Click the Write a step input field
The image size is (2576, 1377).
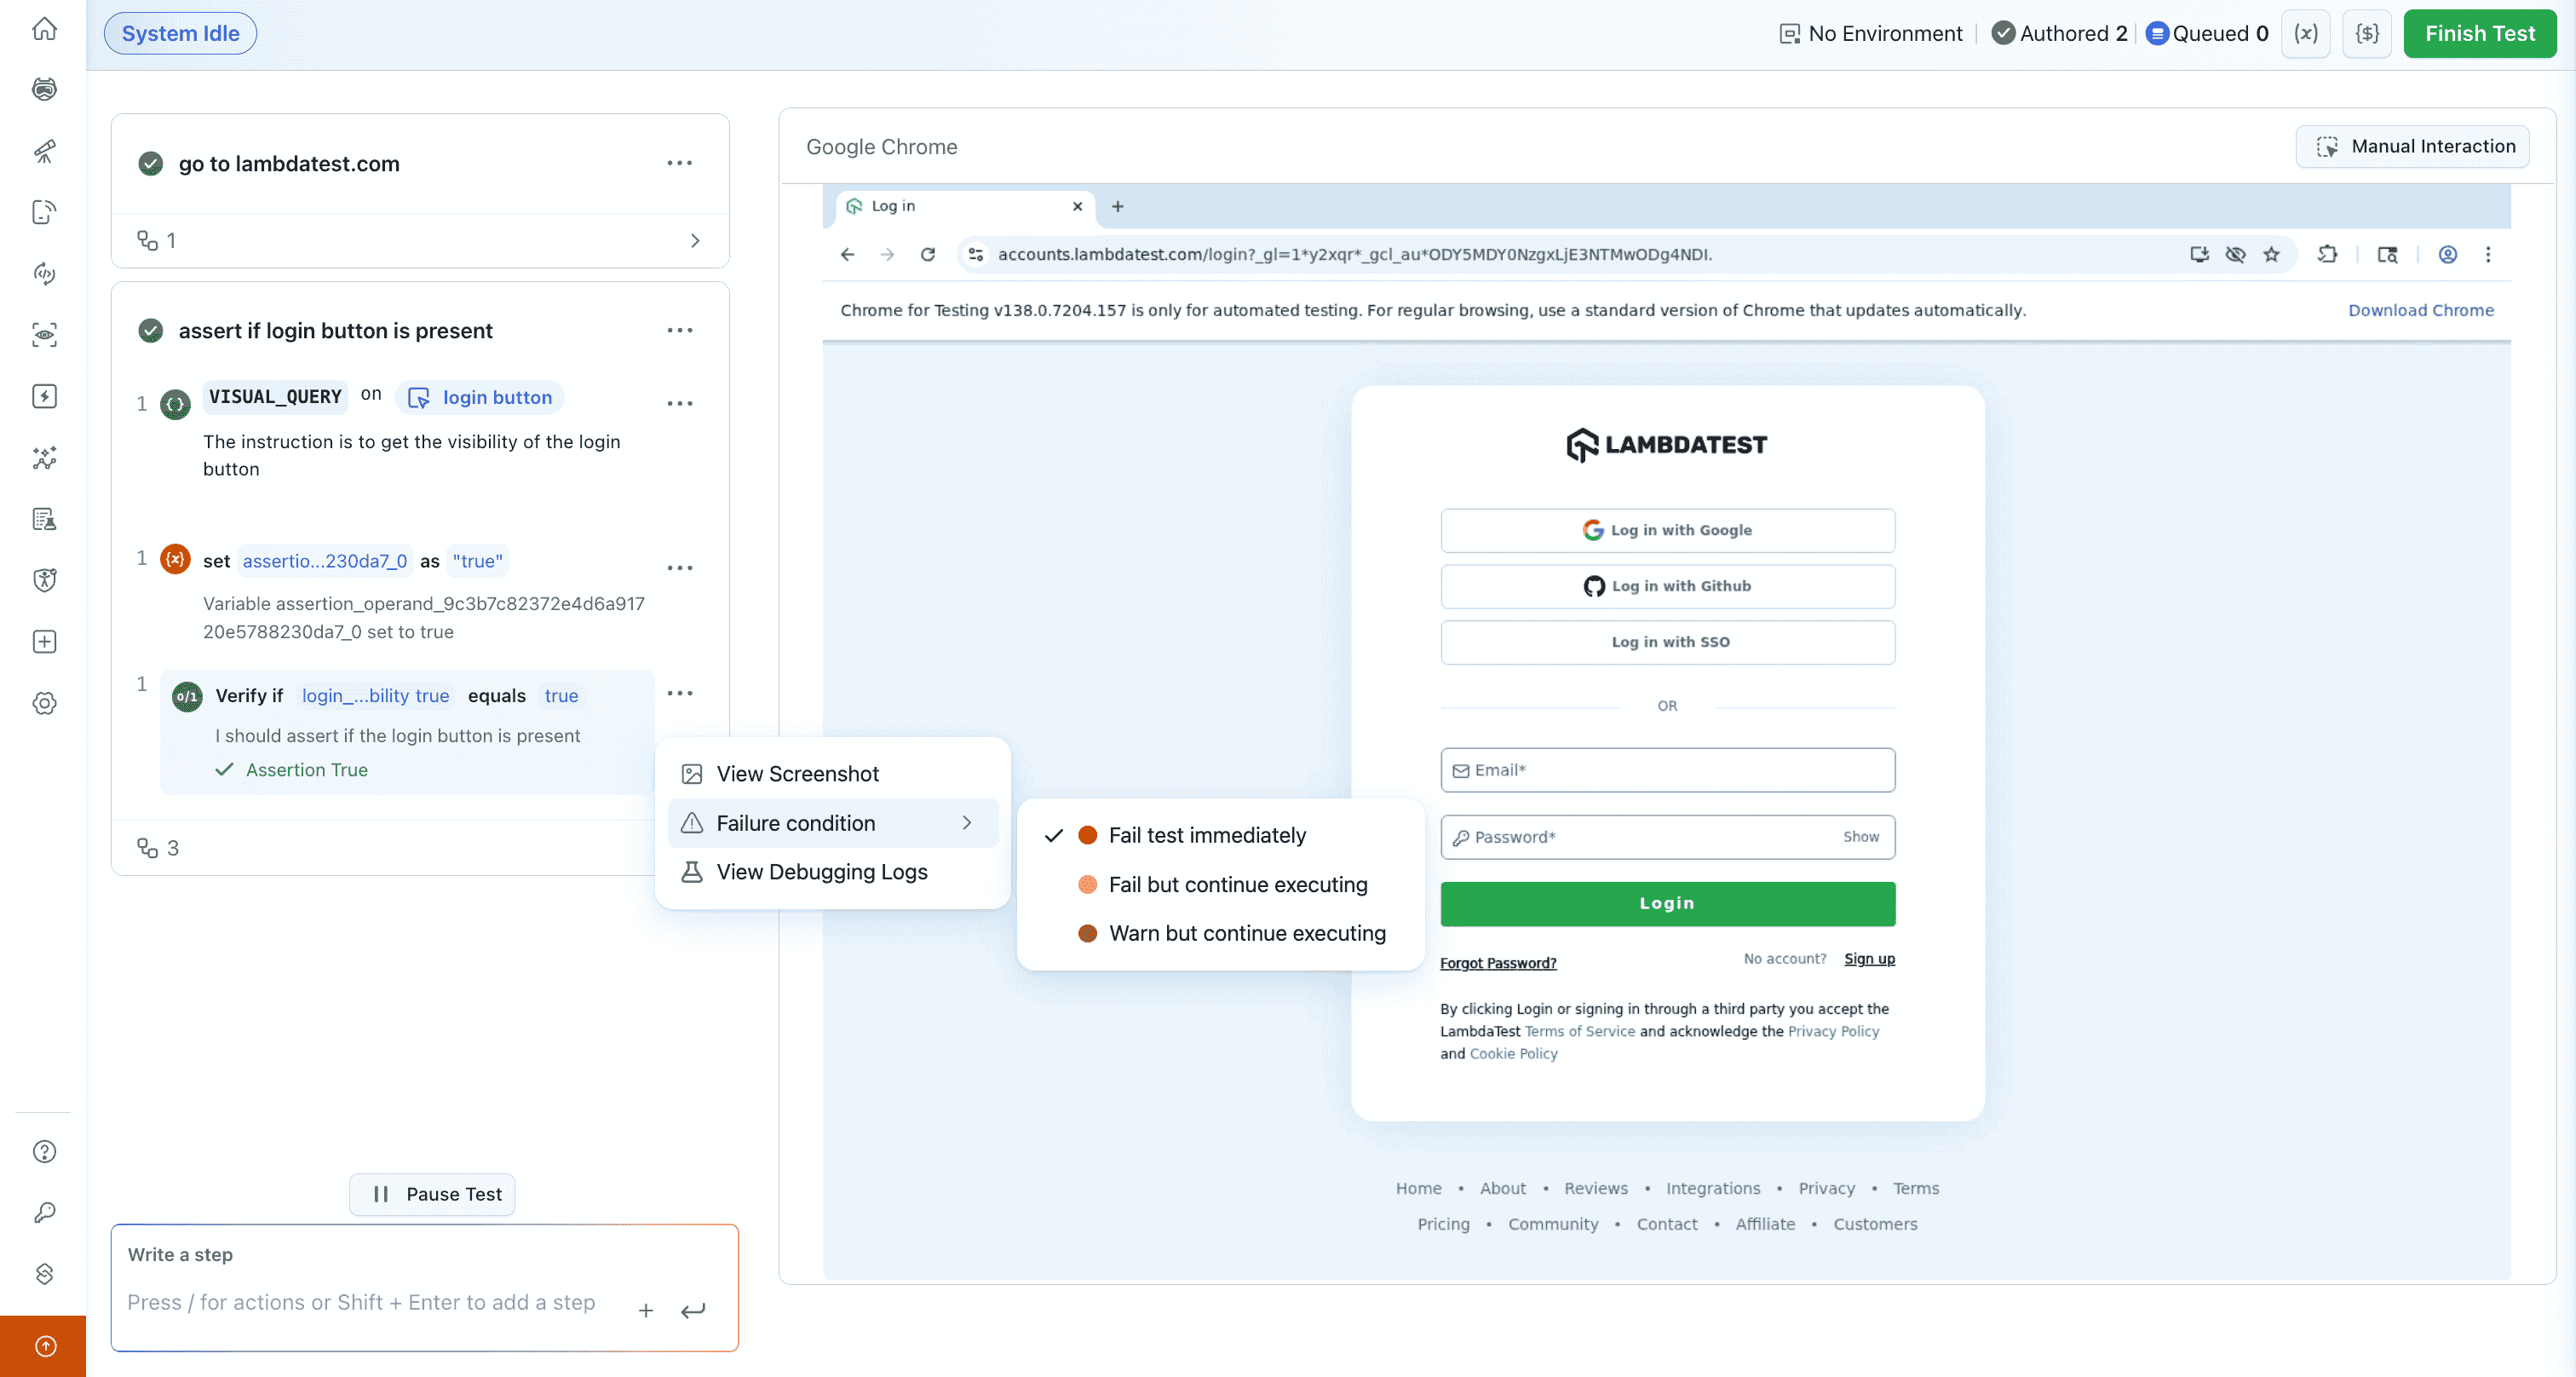[360, 1302]
